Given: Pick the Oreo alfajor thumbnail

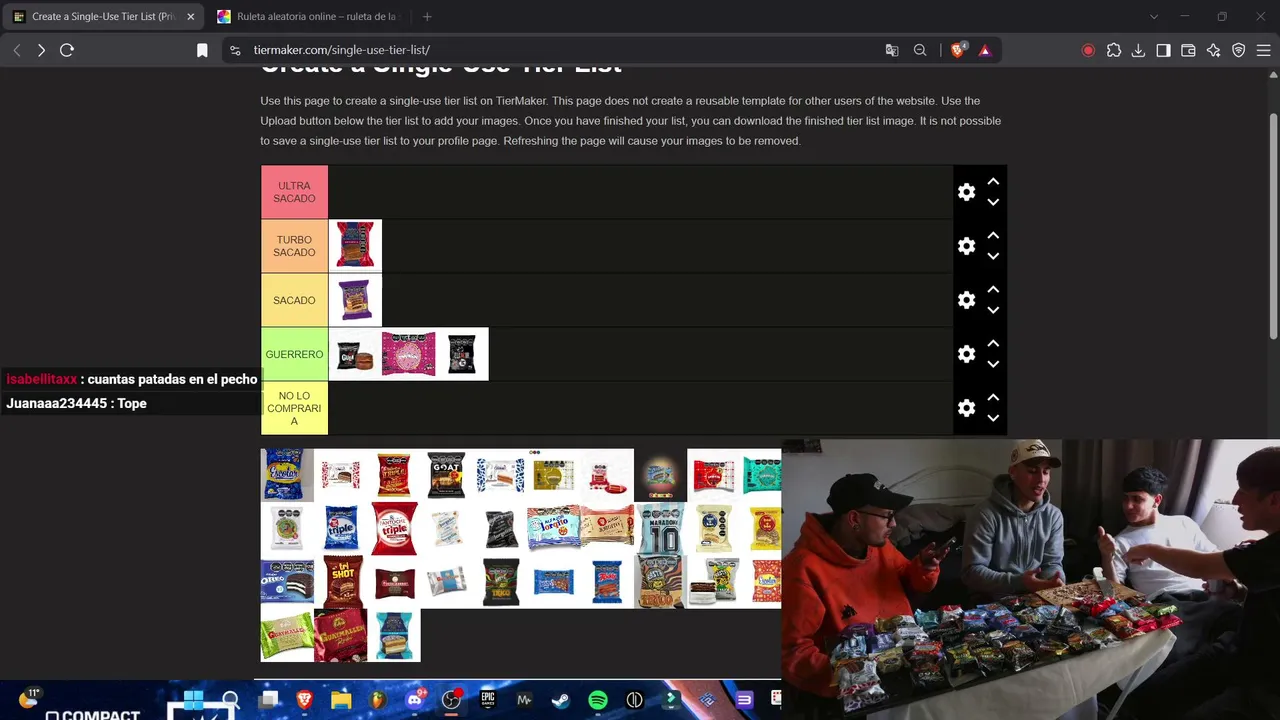Looking at the screenshot, I should [x=287, y=582].
